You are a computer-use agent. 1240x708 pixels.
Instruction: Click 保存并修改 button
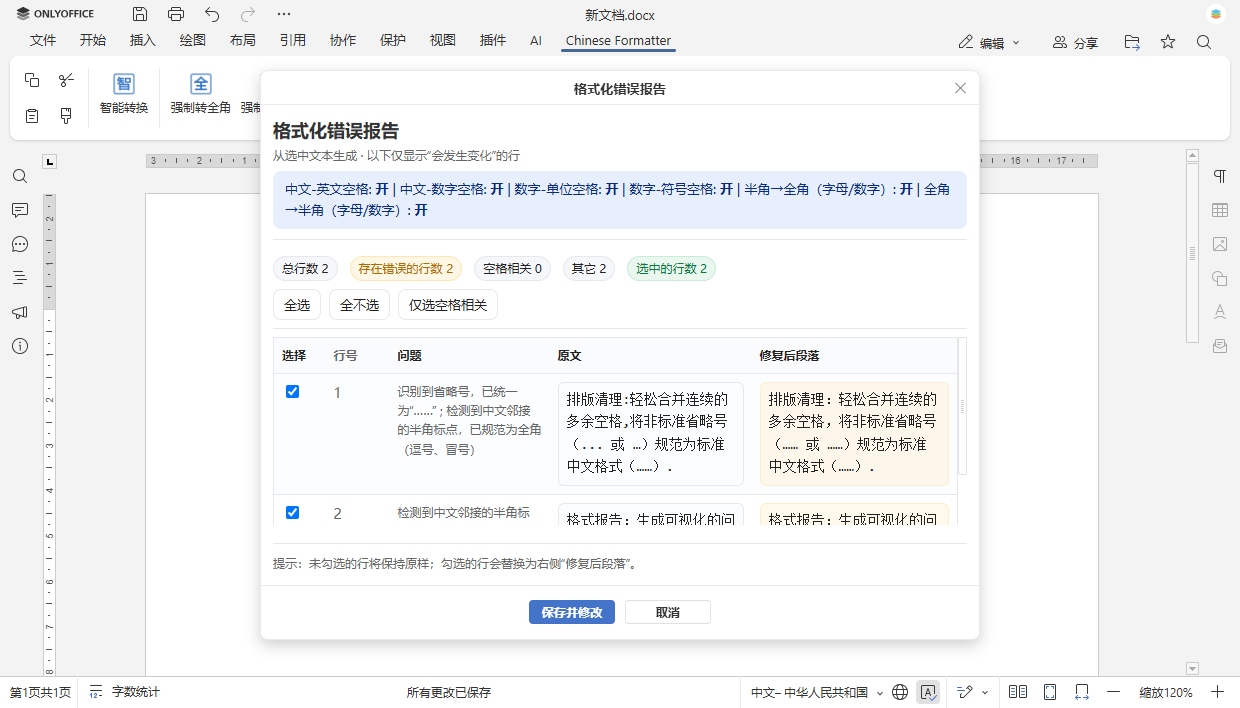pos(572,612)
